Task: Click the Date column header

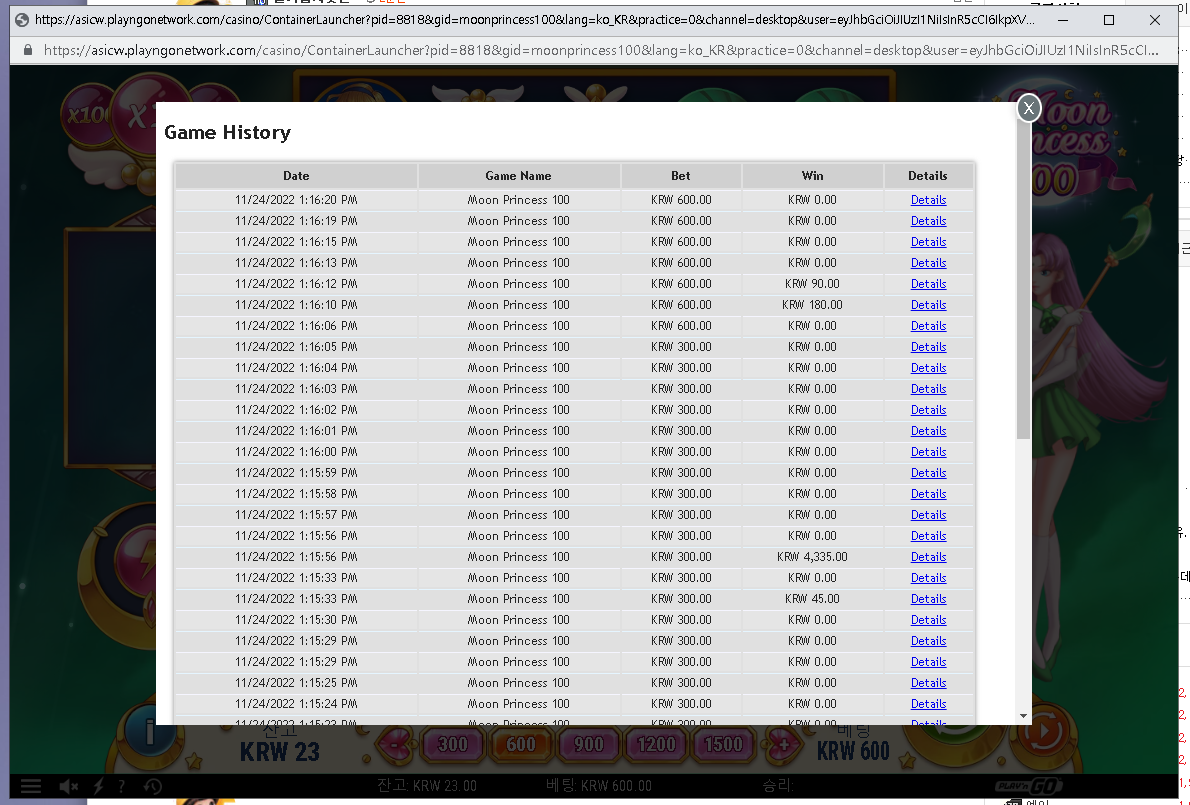Action: 296,175
